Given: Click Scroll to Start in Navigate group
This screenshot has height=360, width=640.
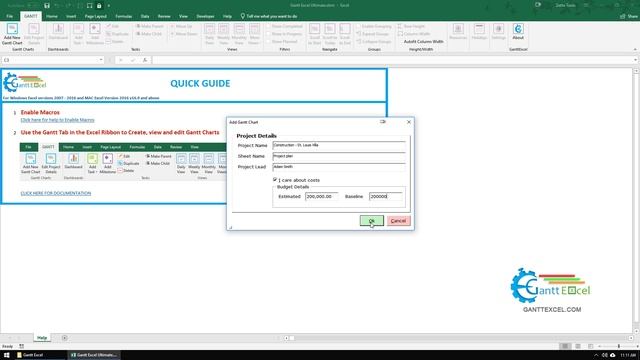Looking at the screenshot, I should pos(314,34).
